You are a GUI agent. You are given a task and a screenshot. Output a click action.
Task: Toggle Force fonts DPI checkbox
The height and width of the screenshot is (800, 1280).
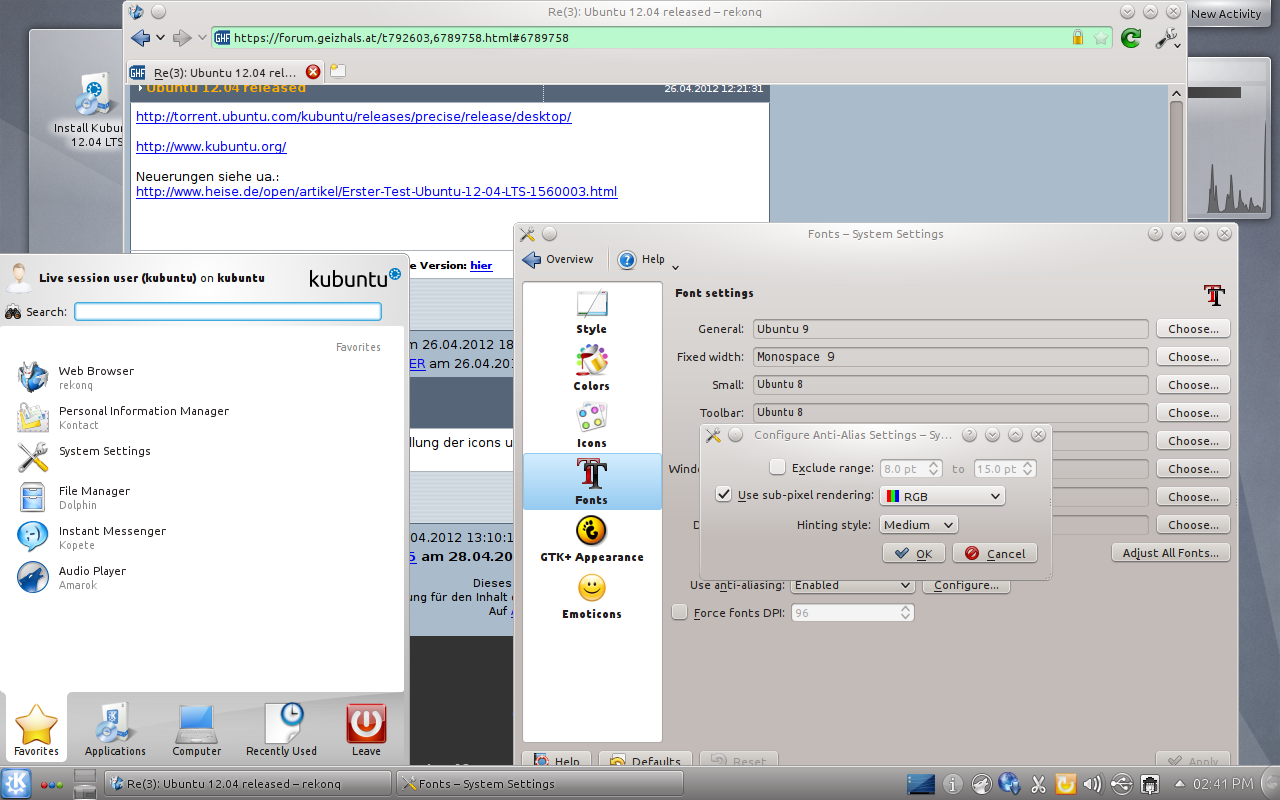click(x=680, y=612)
